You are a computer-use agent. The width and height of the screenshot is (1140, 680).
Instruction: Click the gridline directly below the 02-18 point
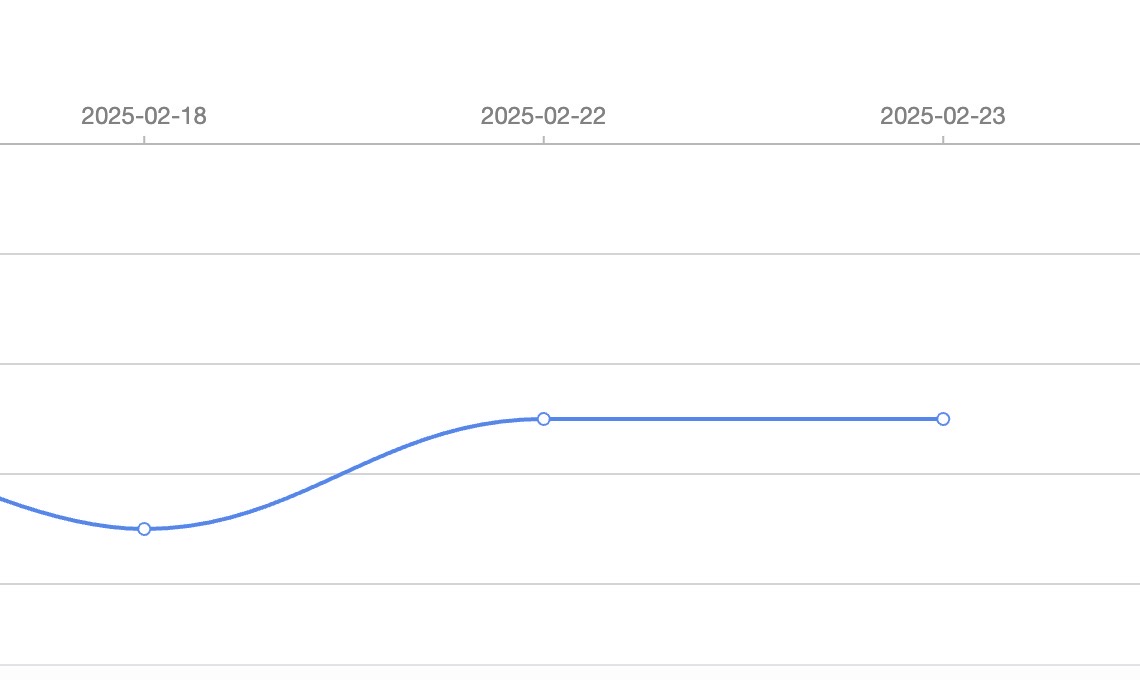coord(144,584)
